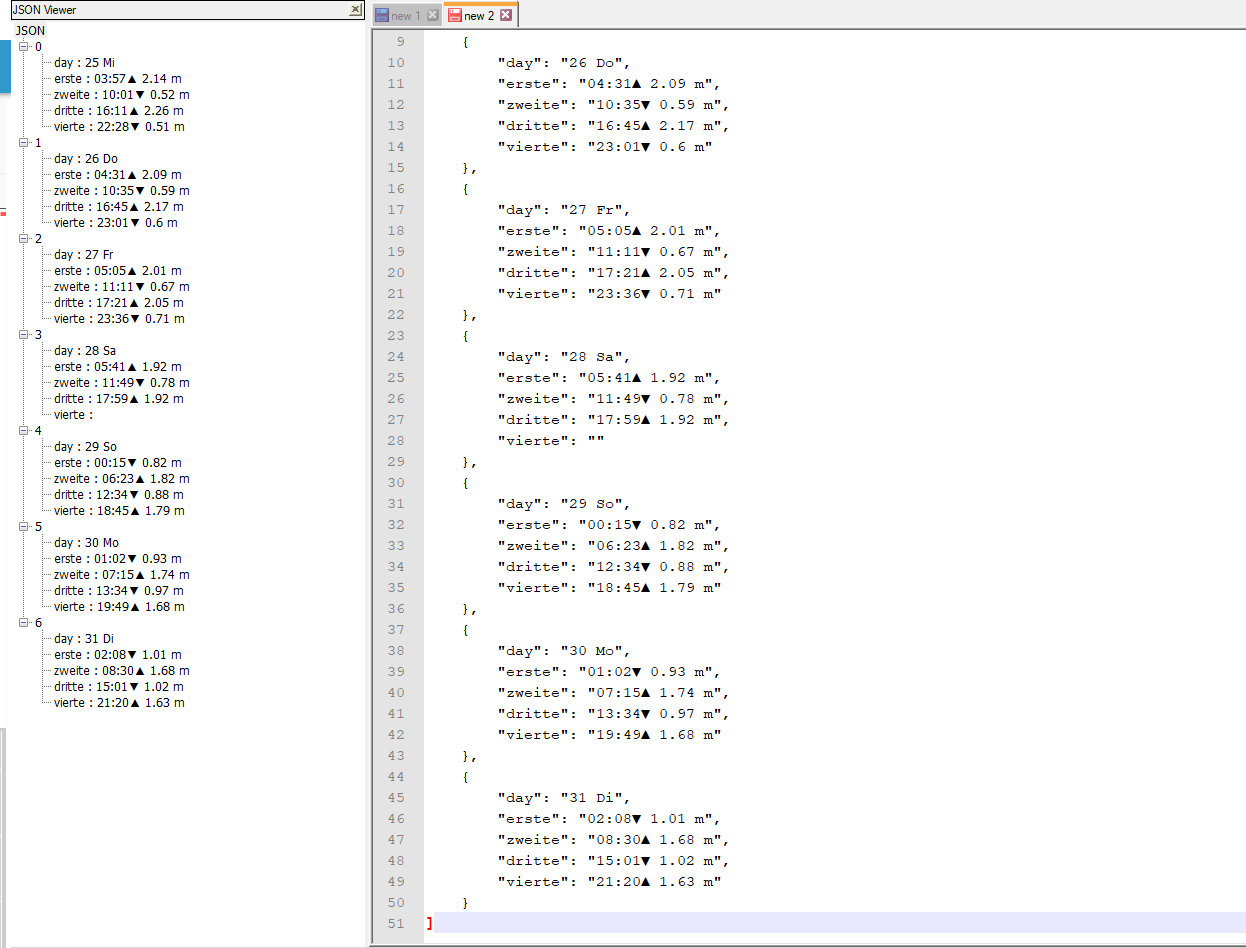This screenshot has height=948, width=1246.
Task: Collapse node 6 in JSON Viewer tree
Action: [x=24, y=623]
